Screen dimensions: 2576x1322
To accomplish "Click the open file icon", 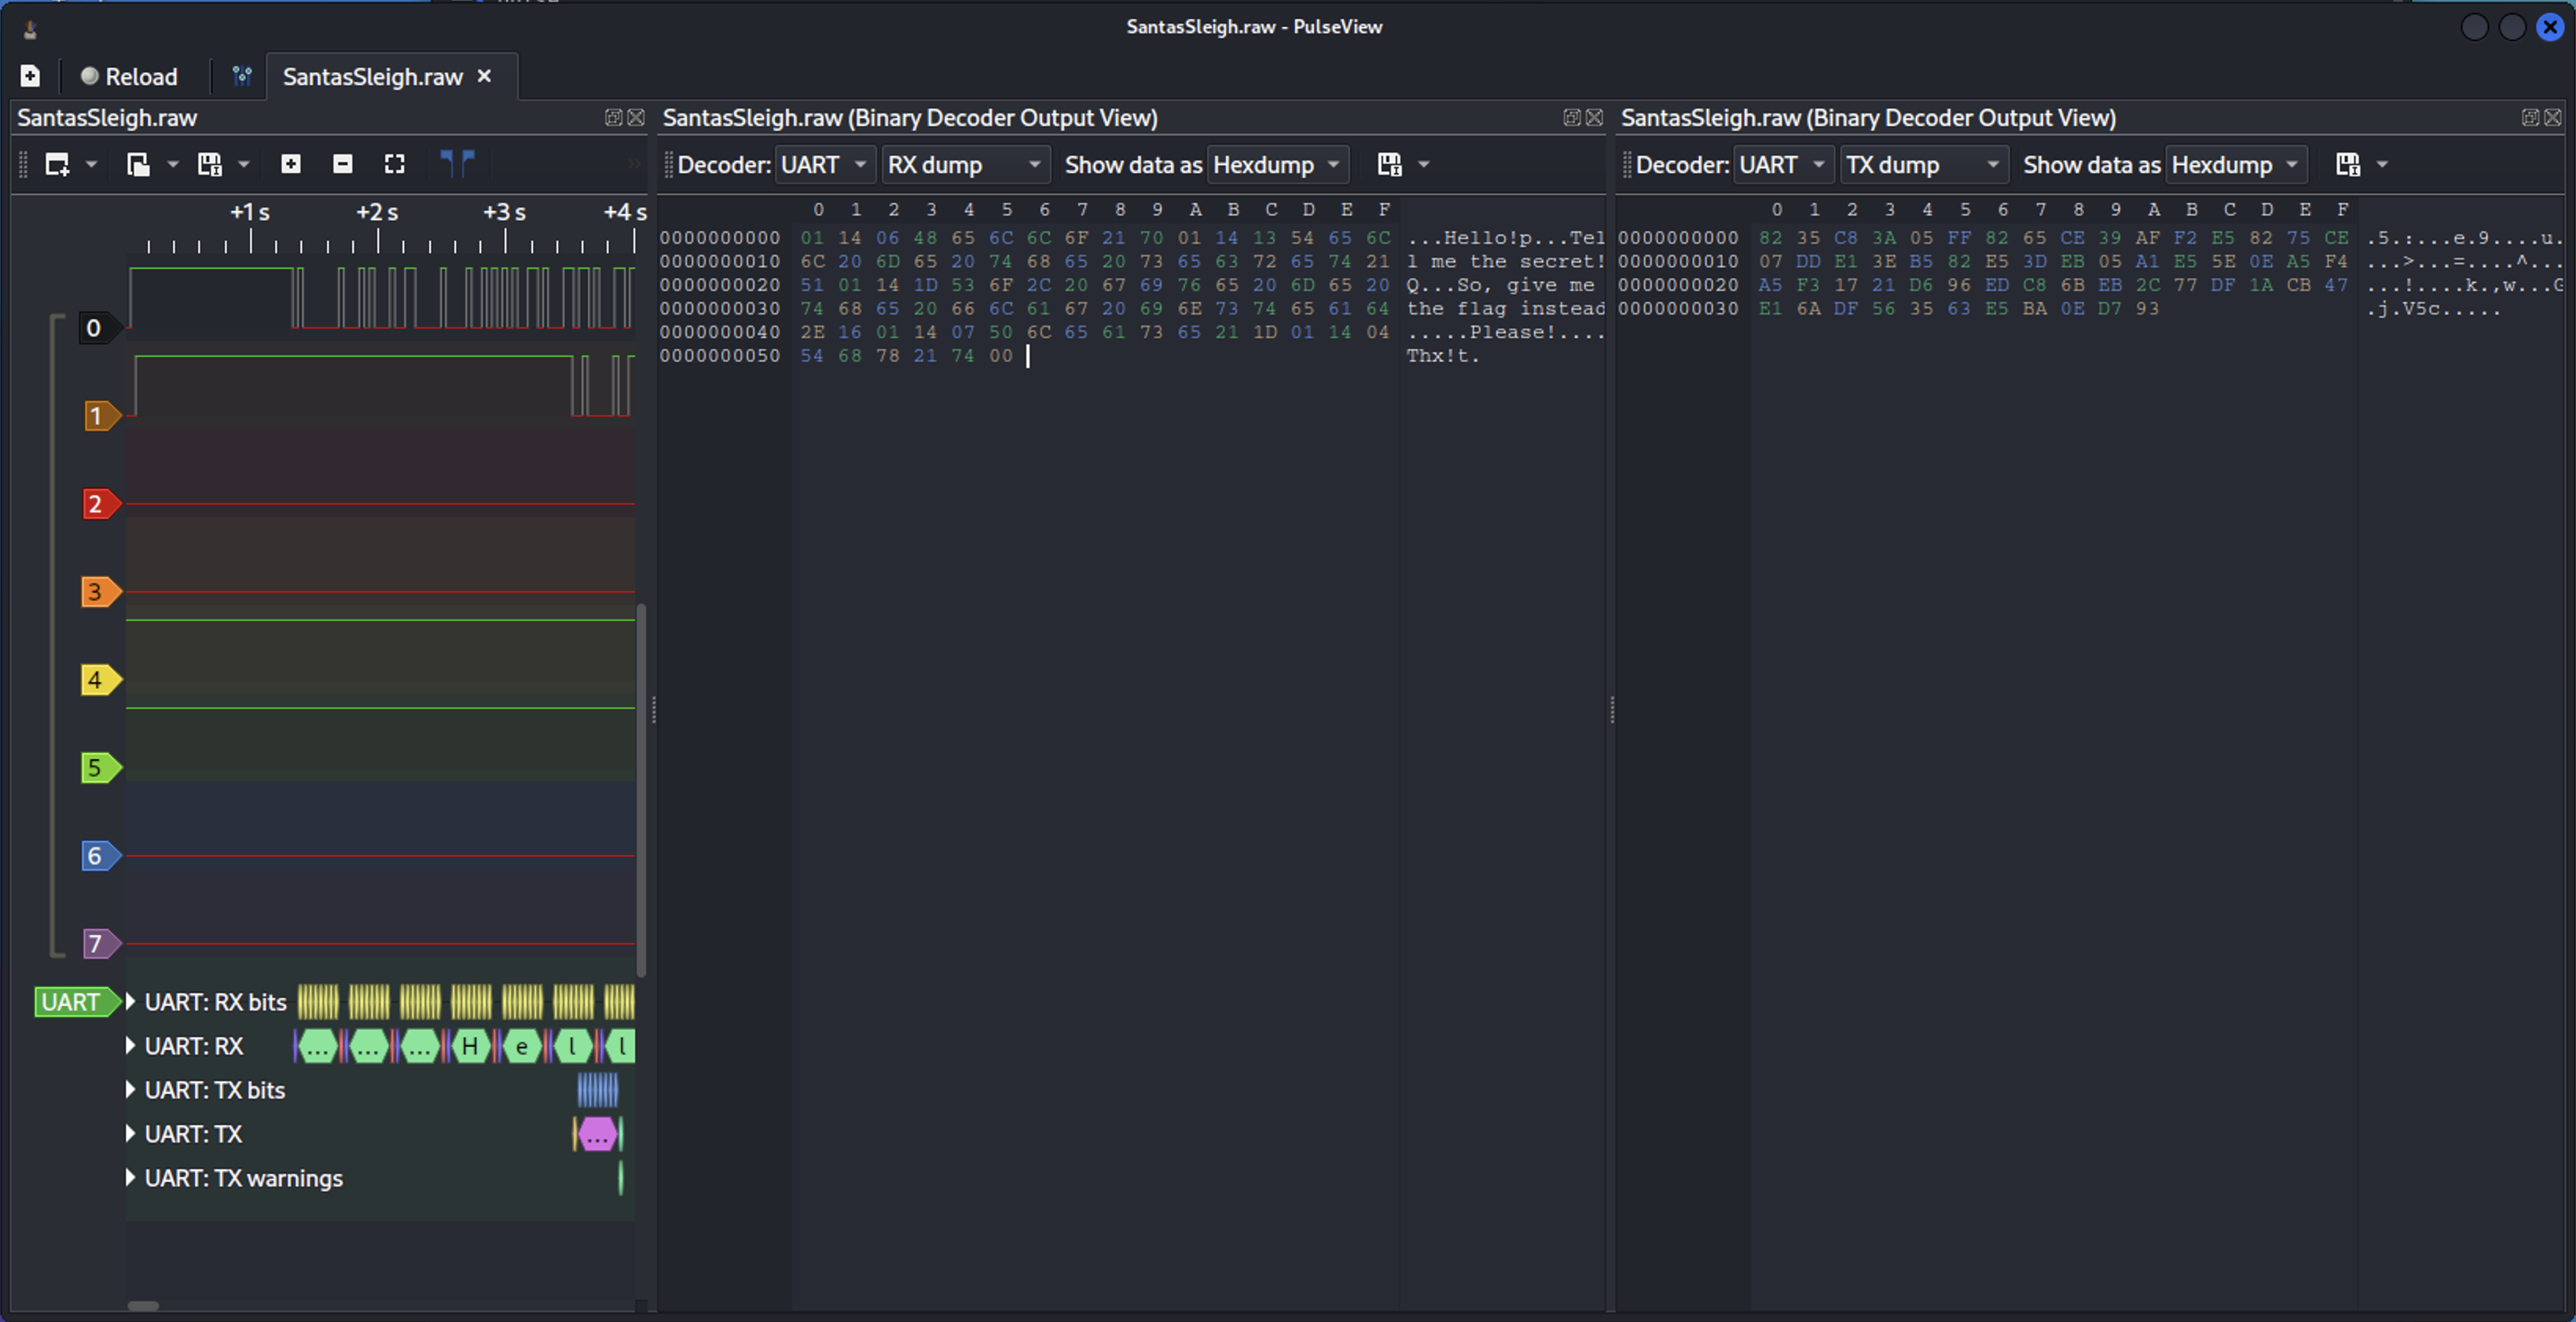I will point(138,164).
